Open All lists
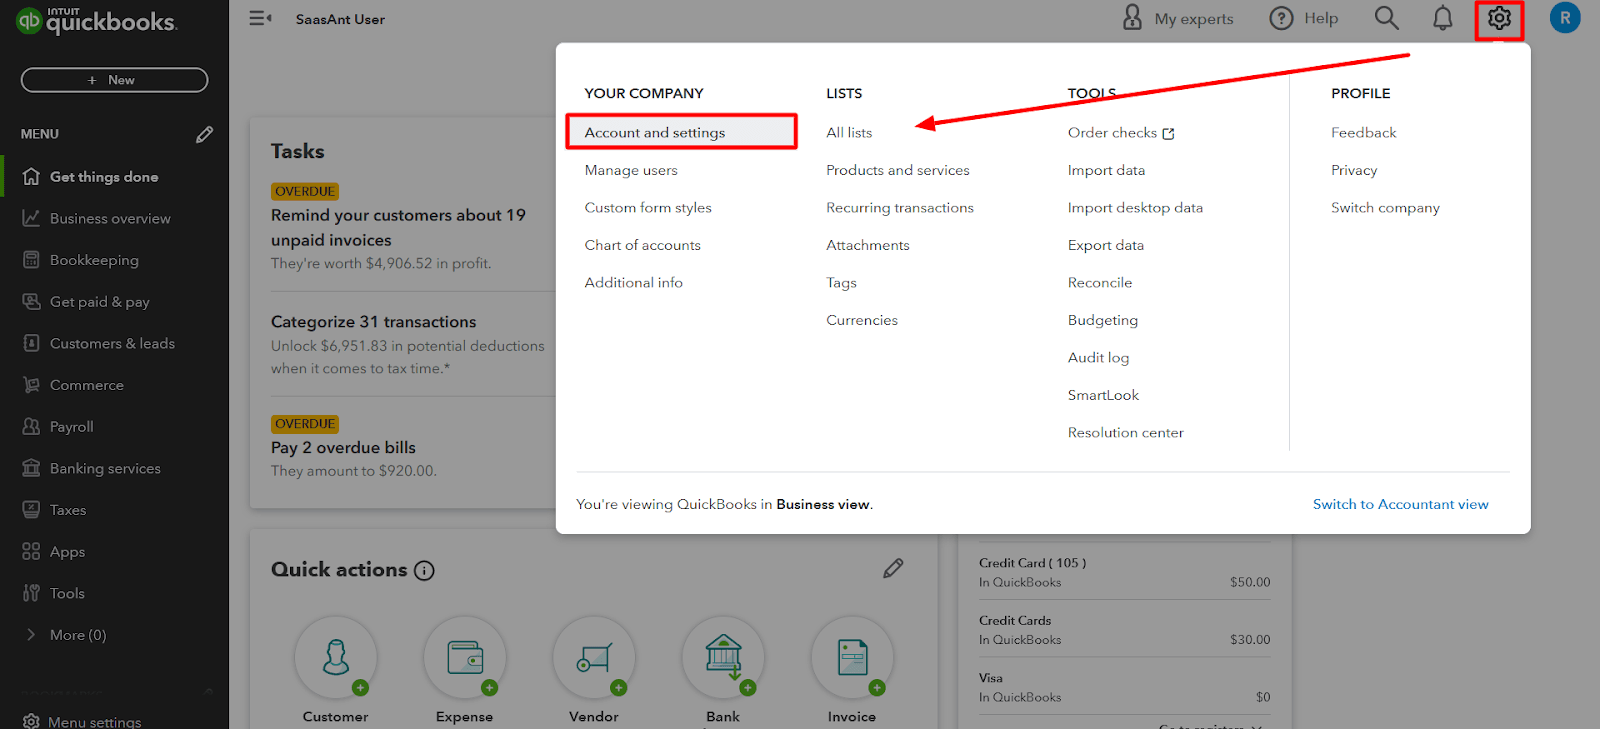The height and width of the screenshot is (729, 1600). click(849, 132)
